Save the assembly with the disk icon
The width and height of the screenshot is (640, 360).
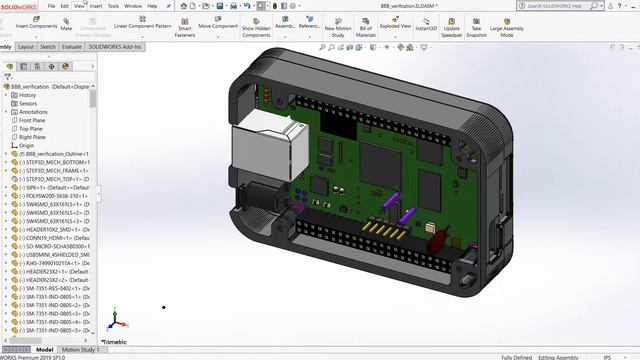(220, 6)
